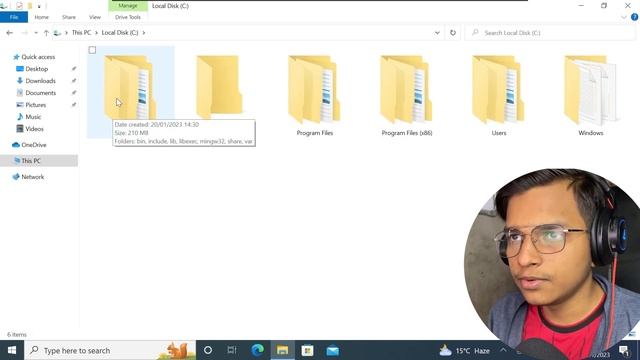The image size is (640, 360).
Task: Click the Search Local Disk (C:) field
Action: (x=550, y=33)
